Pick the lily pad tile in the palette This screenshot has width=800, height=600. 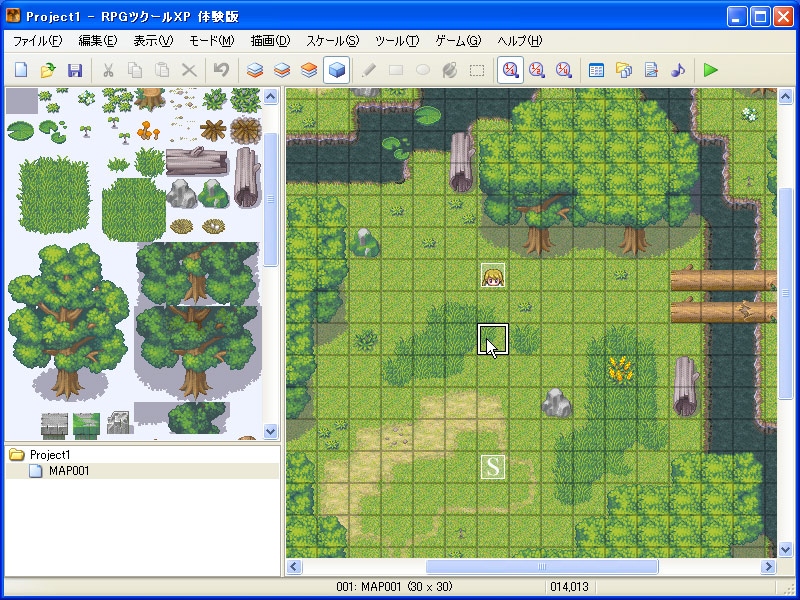pyautogui.click(x=20, y=131)
